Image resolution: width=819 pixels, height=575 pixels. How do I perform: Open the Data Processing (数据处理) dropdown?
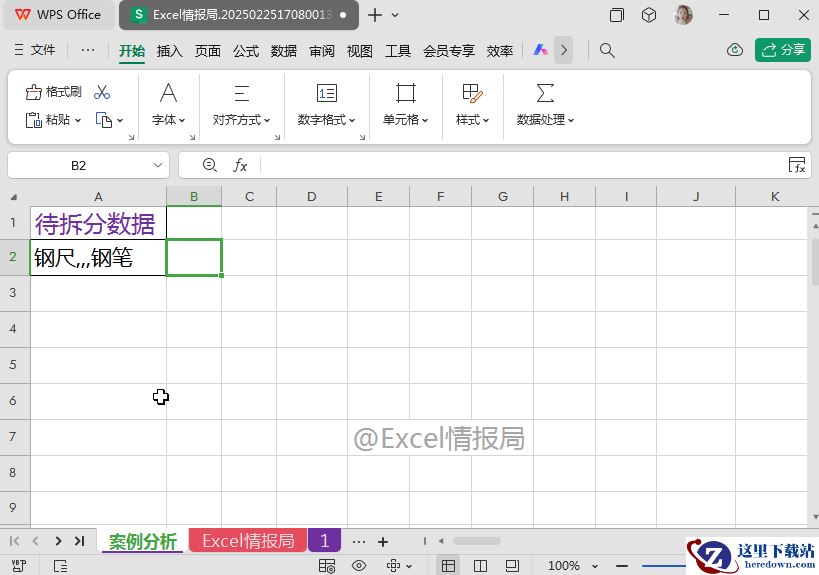pos(545,104)
